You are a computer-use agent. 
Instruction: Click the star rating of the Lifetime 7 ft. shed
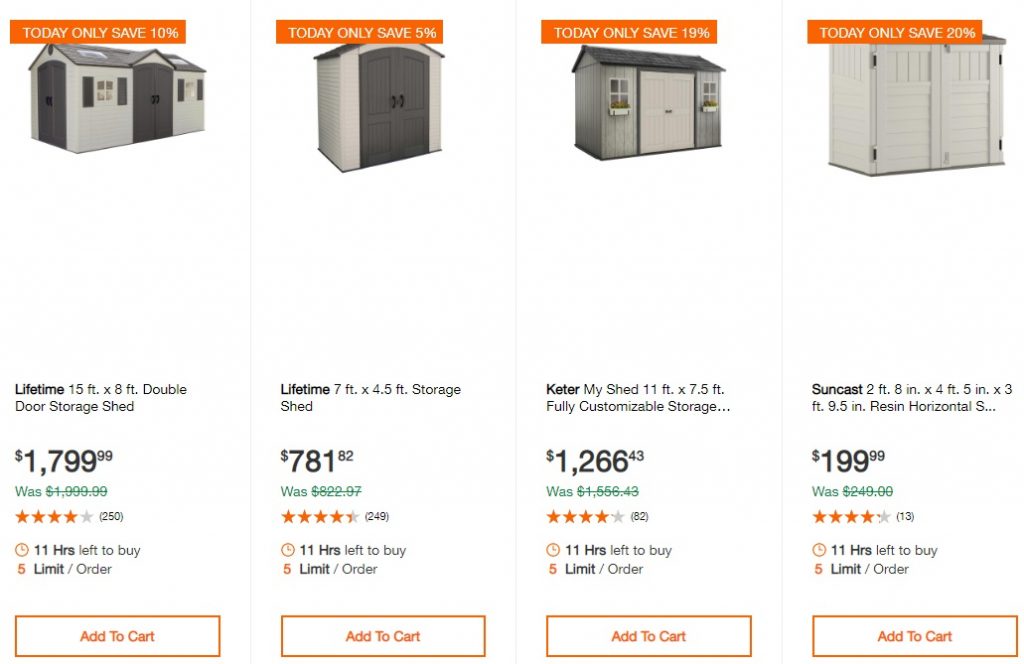point(320,517)
